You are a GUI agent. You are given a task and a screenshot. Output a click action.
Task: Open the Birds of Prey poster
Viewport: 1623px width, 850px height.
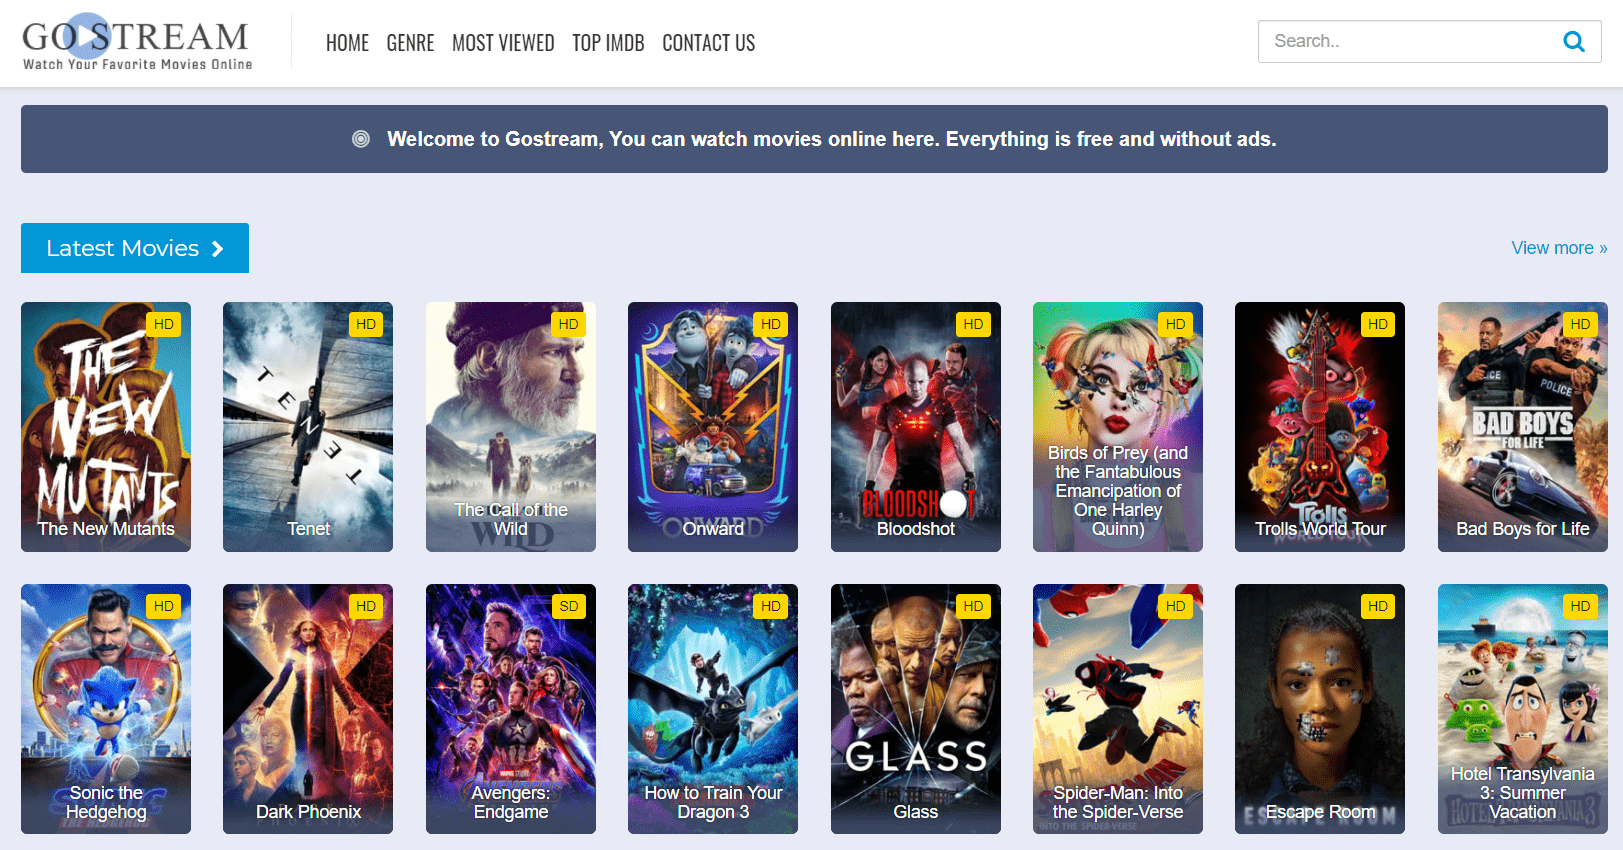pyautogui.click(x=1118, y=427)
